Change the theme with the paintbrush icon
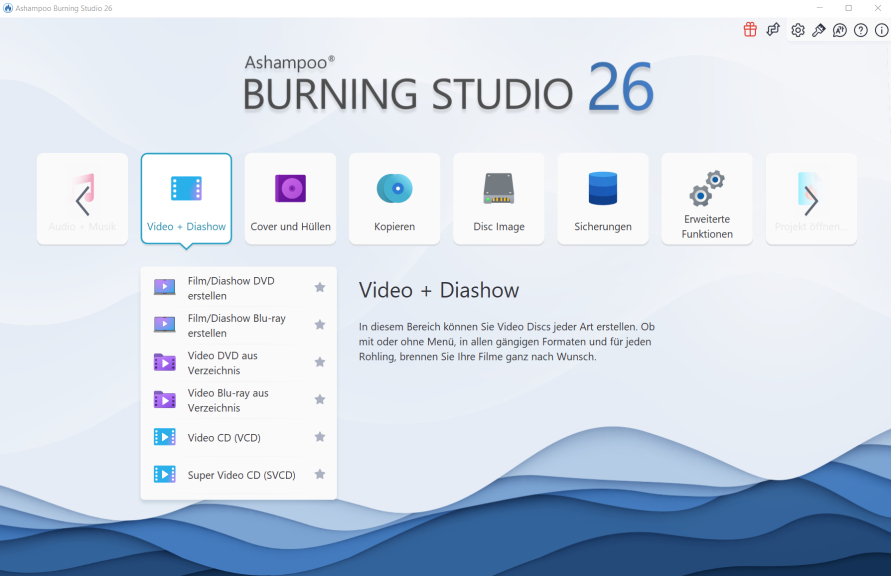The width and height of the screenshot is (891, 576). [819, 29]
